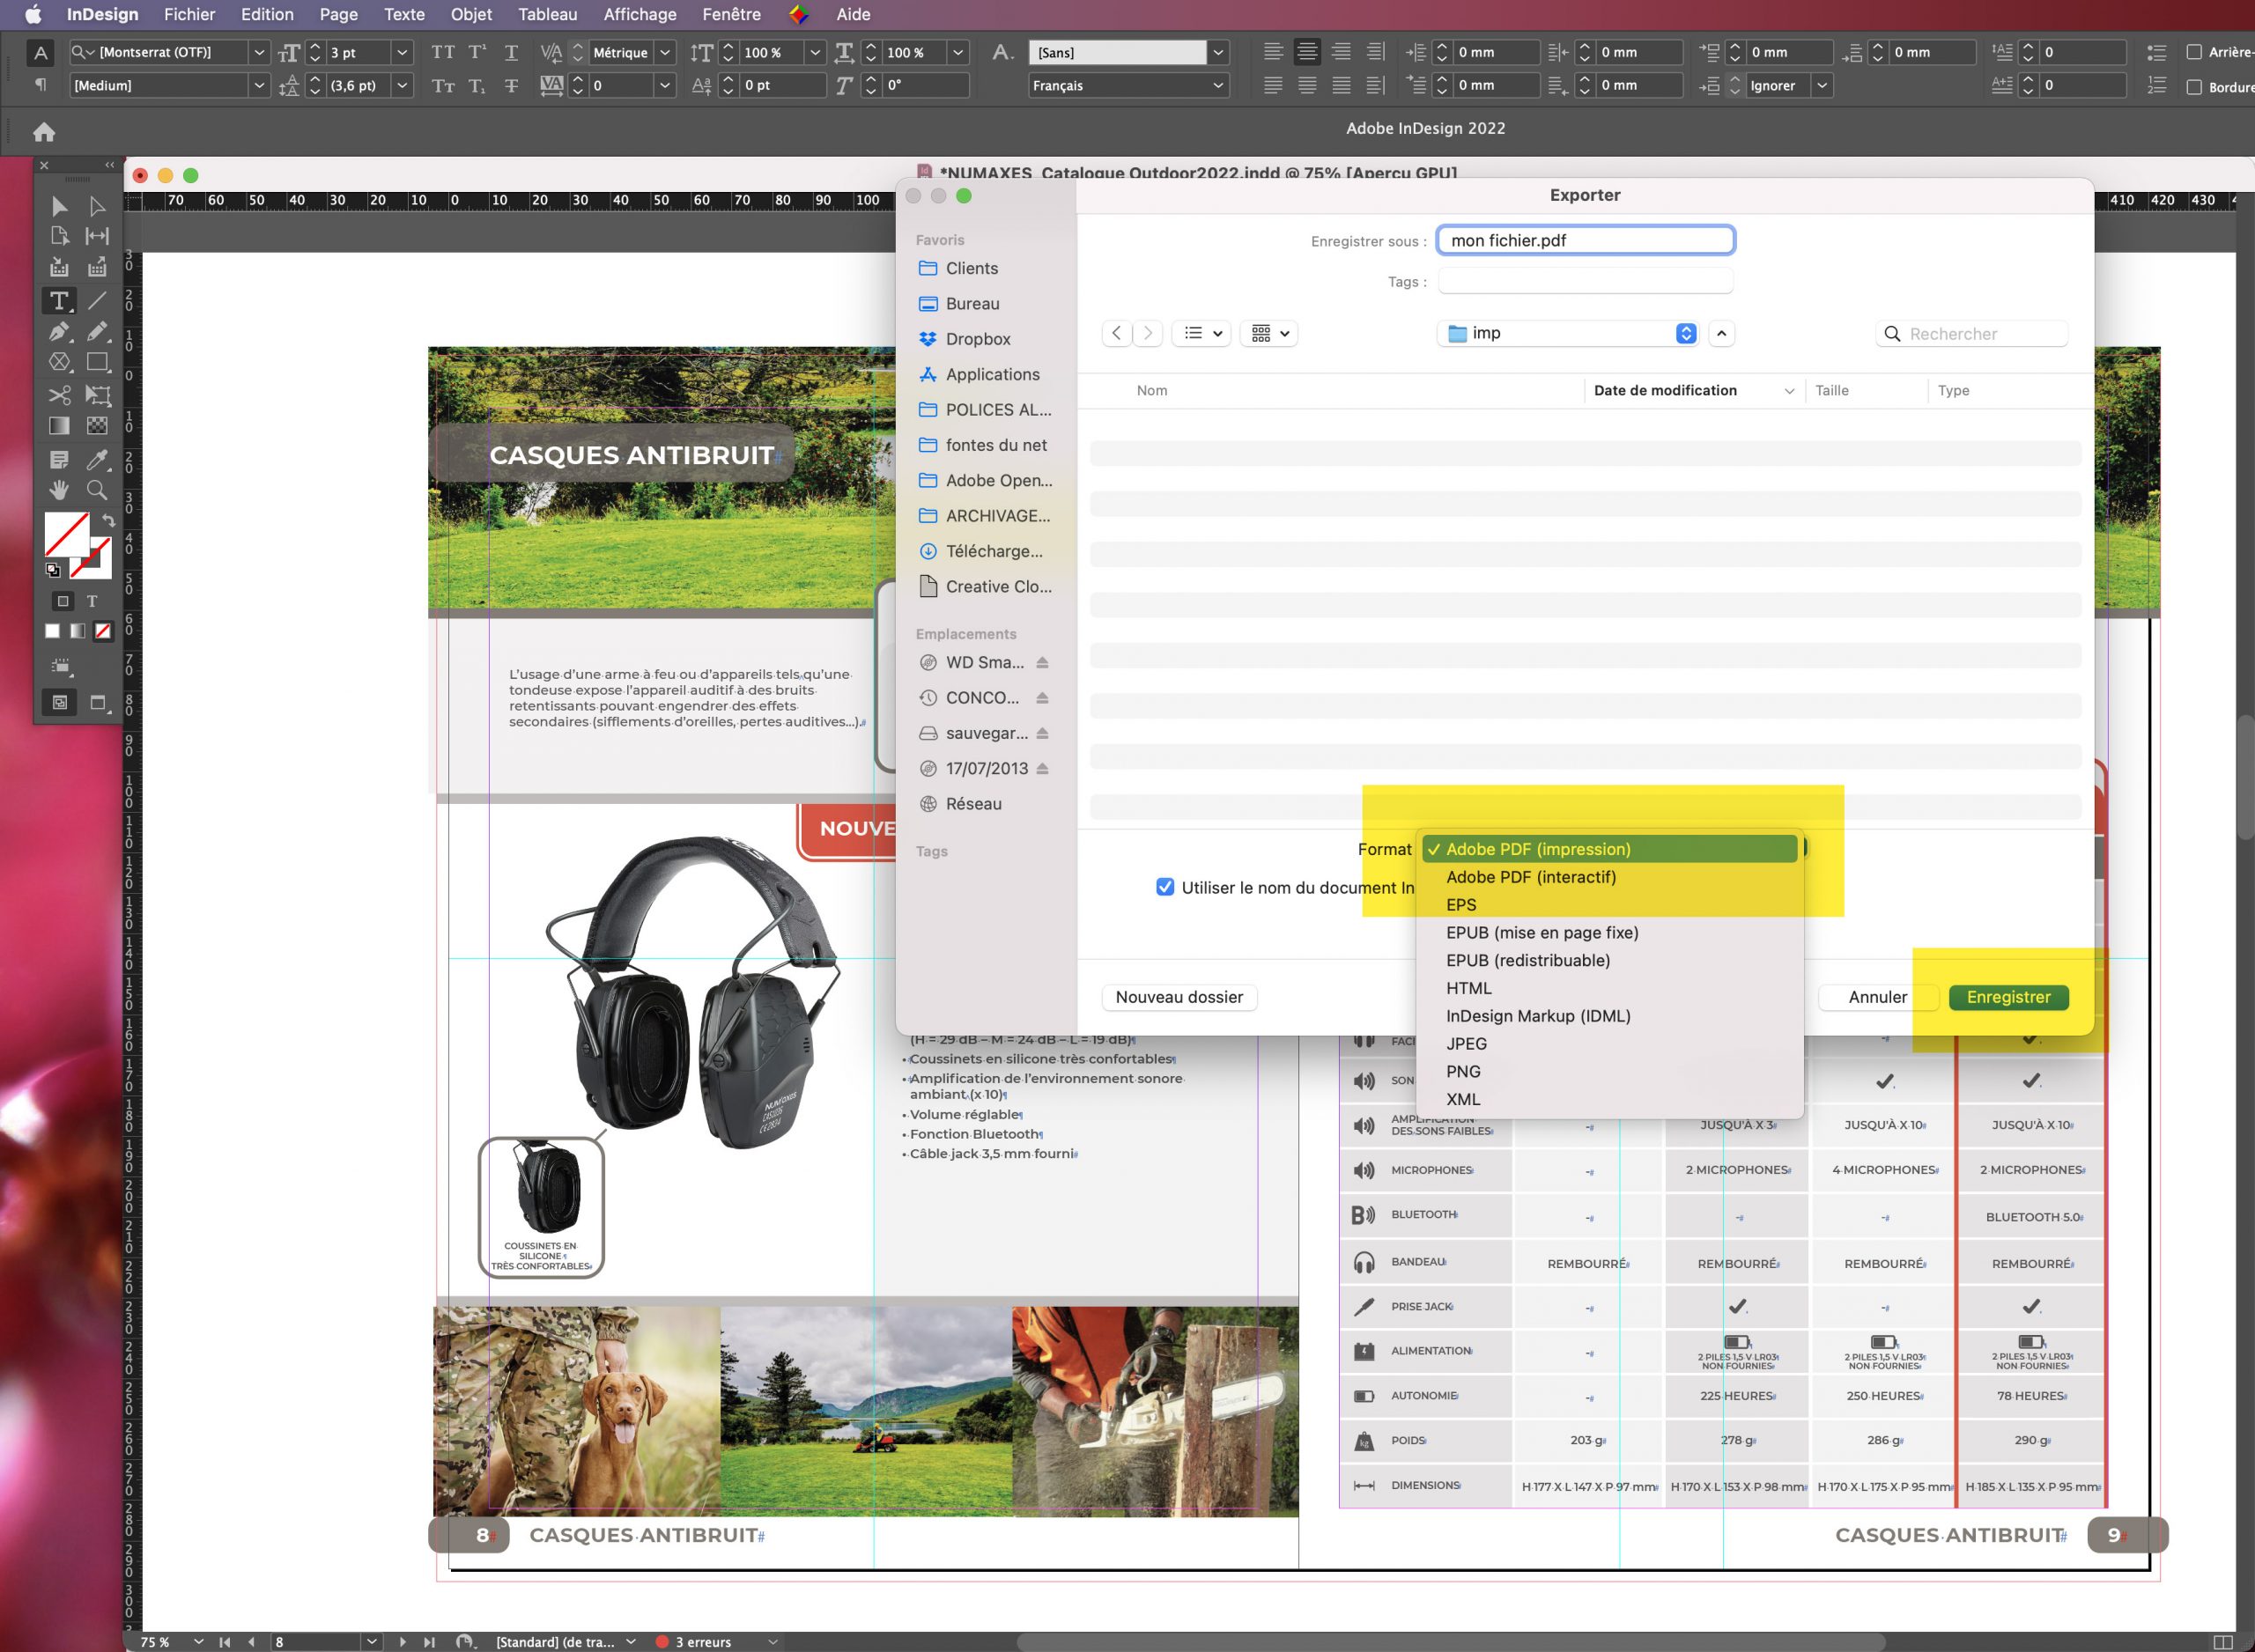
Task: Click the Fichier menu in menu bar
Action: (x=188, y=14)
